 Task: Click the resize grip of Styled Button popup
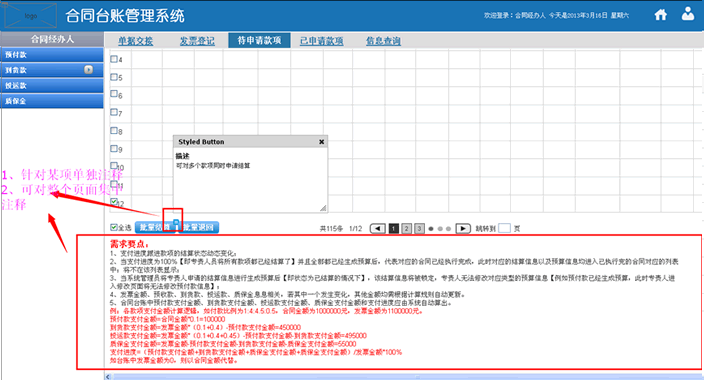tap(323, 208)
